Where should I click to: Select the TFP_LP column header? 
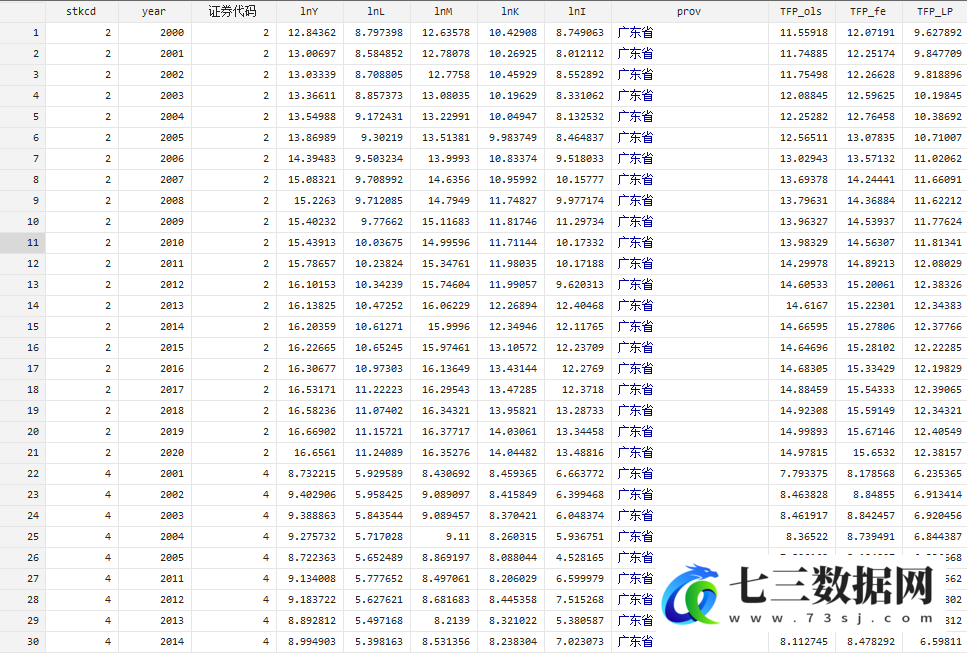(935, 11)
